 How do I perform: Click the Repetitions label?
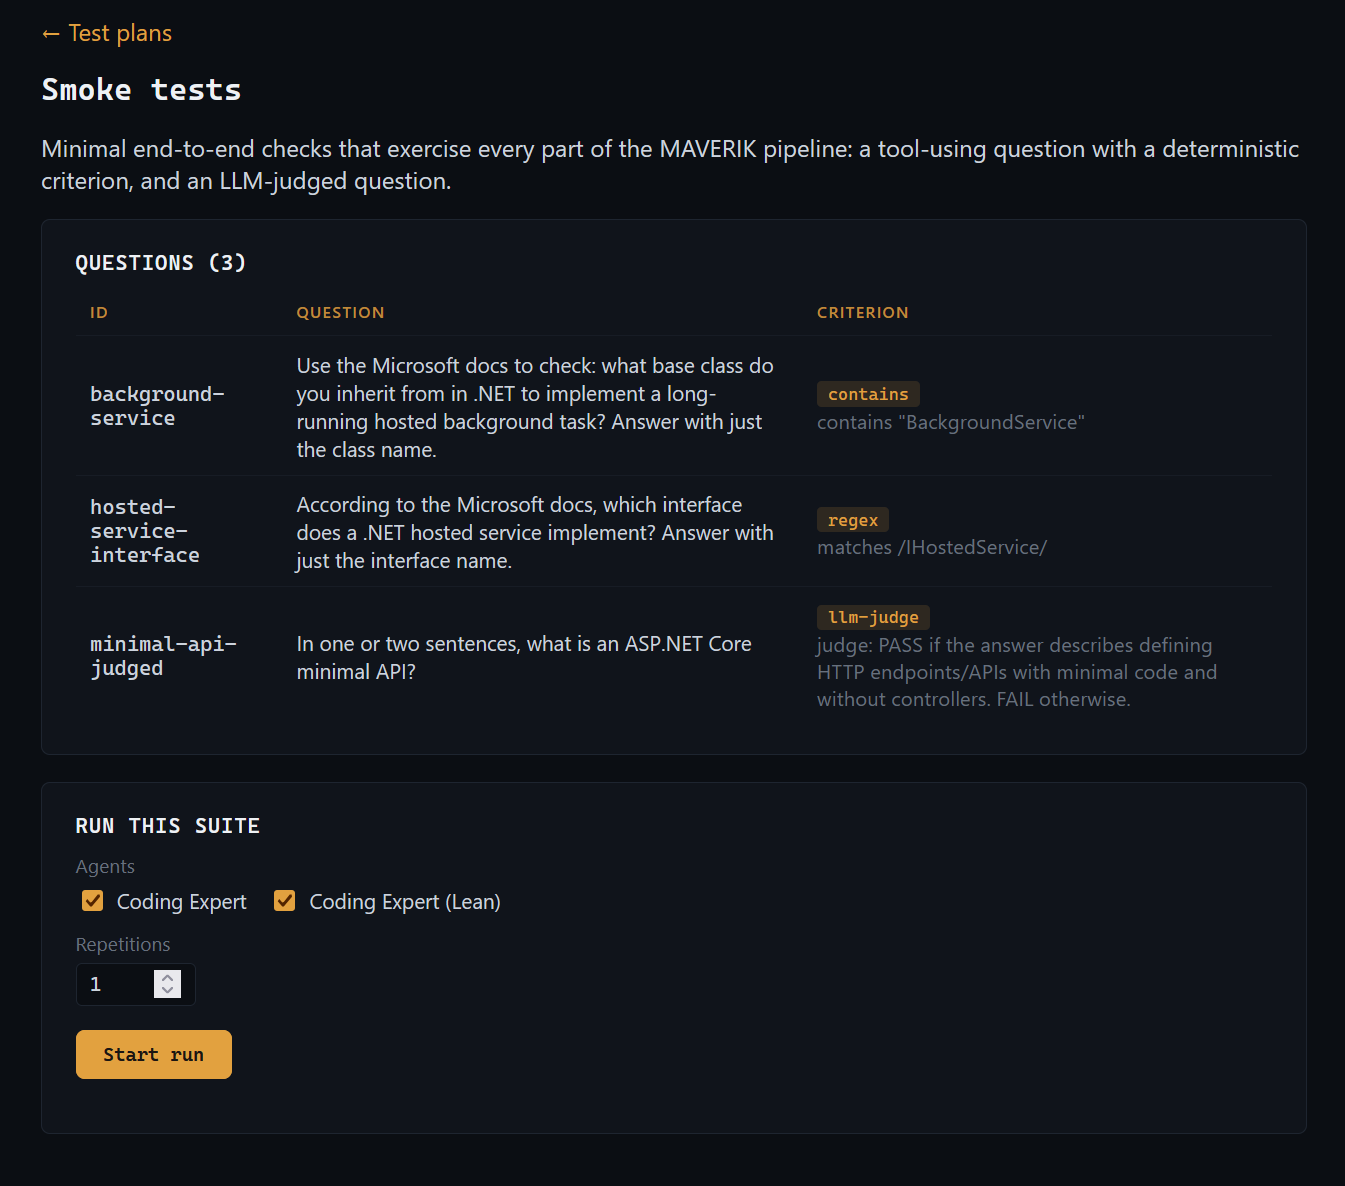[123, 944]
